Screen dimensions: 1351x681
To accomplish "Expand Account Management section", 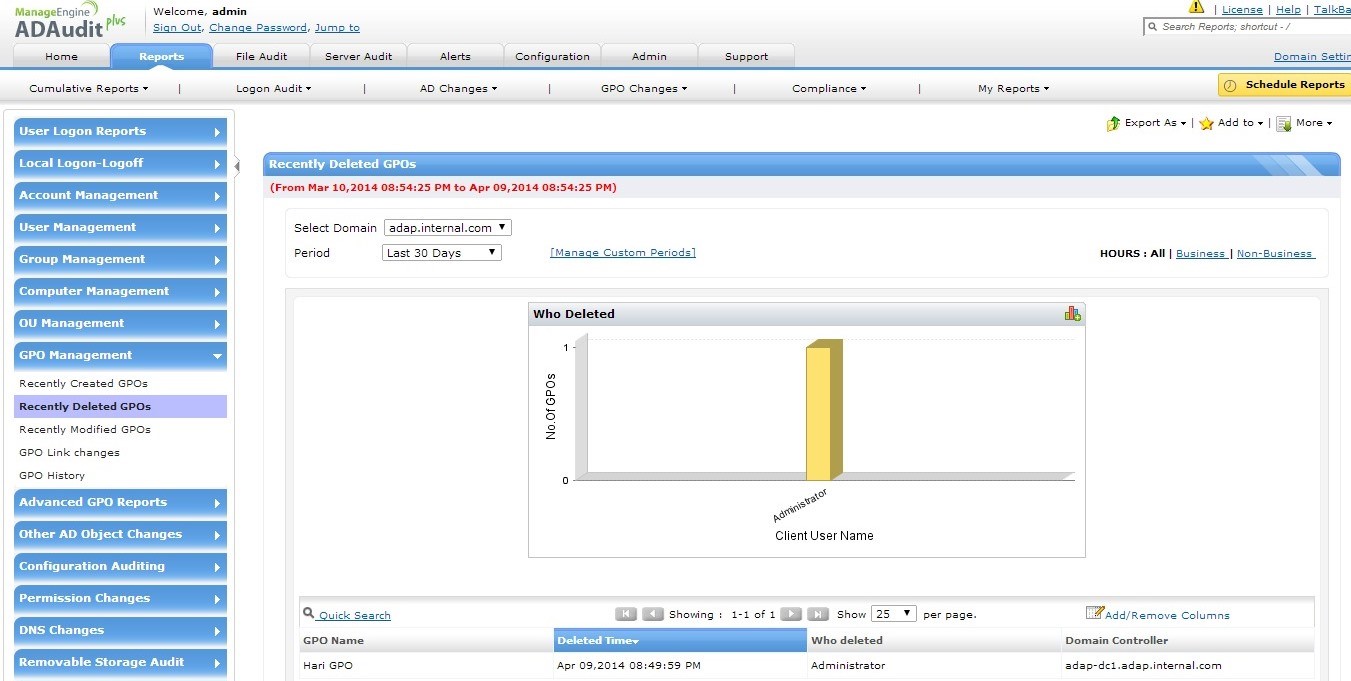I will 121,196.
